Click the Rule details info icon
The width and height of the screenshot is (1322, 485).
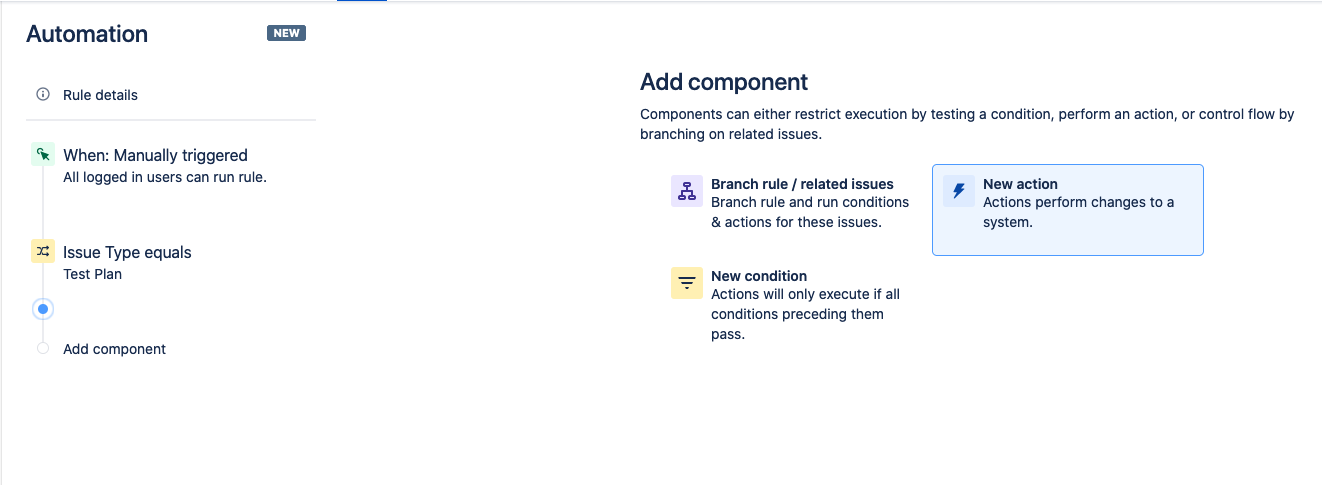click(x=43, y=95)
